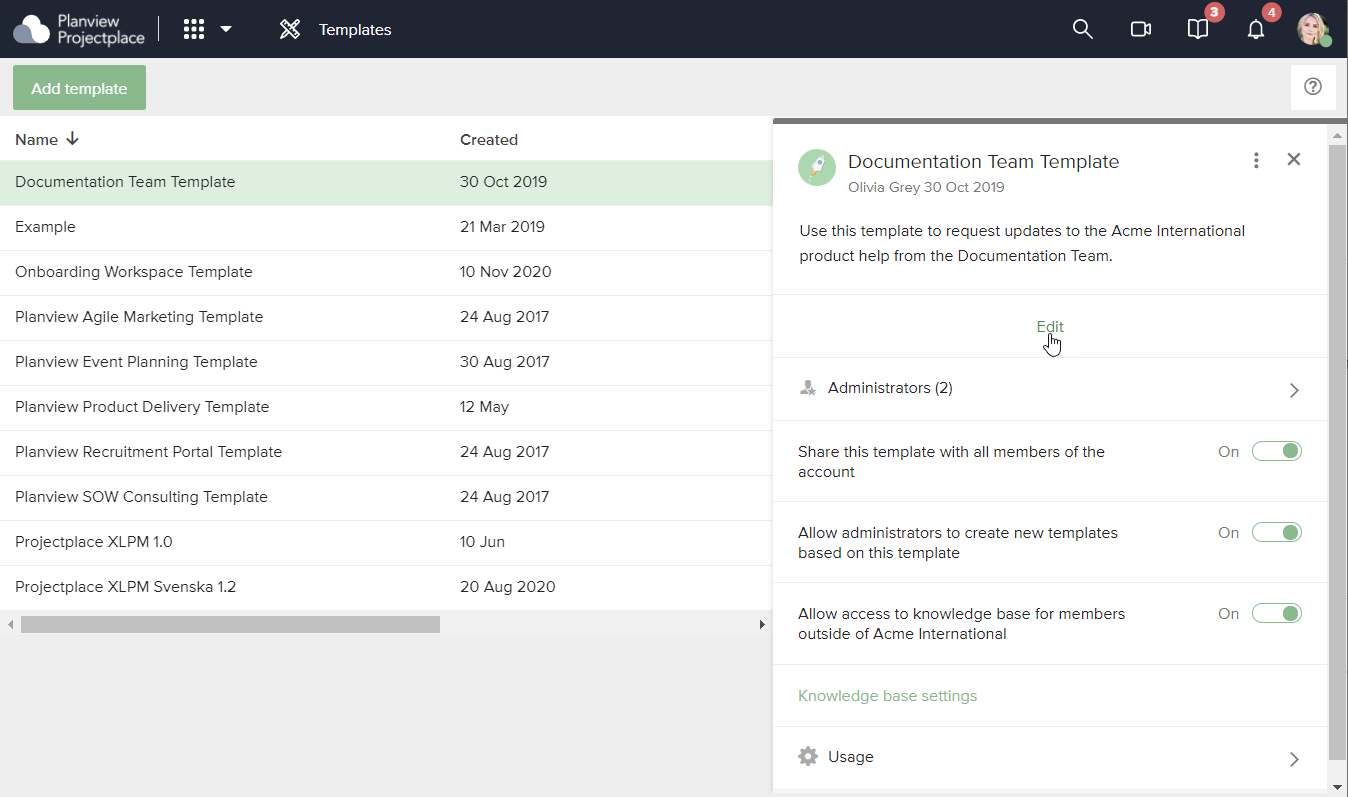This screenshot has height=797, width=1348.
Task: Click the left arrow of horizontal scrollbar
Action: pyautogui.click(x=10, y=624)
